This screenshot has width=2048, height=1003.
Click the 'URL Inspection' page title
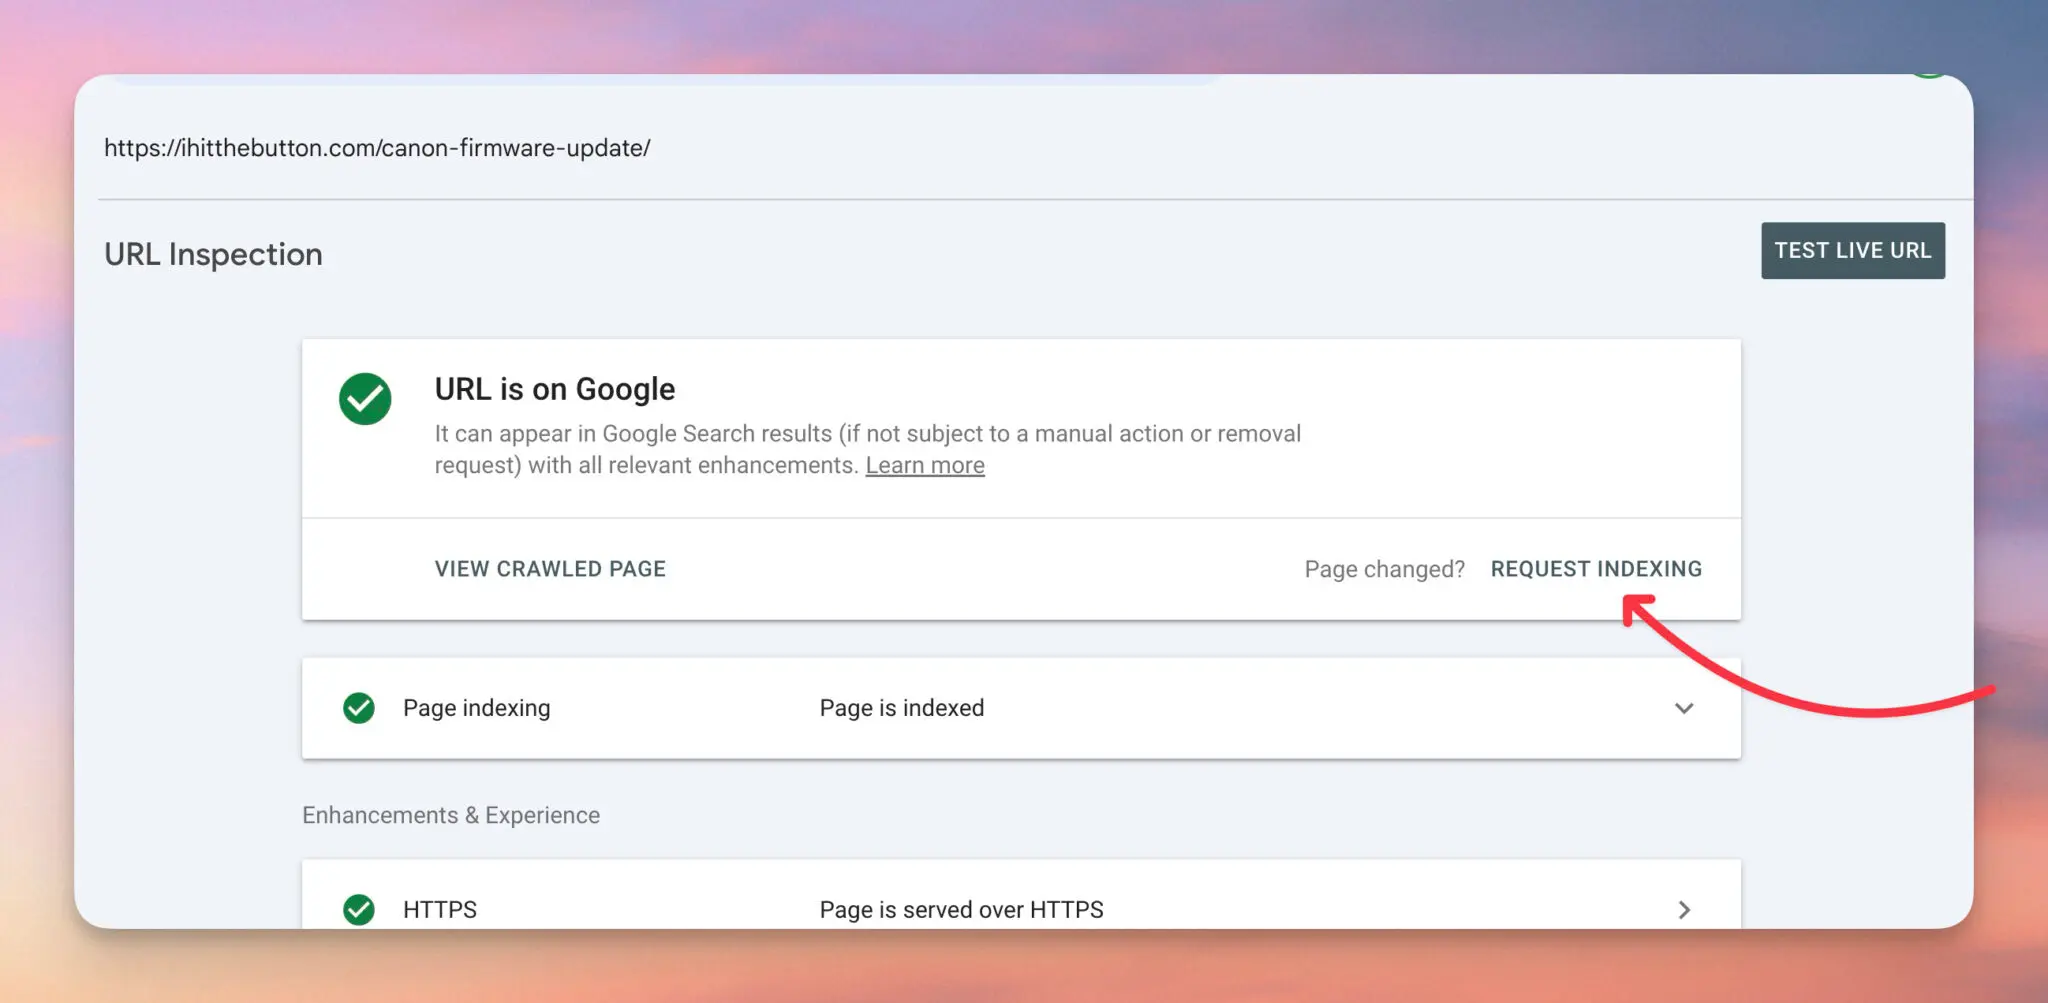click(x=213, y=254)
